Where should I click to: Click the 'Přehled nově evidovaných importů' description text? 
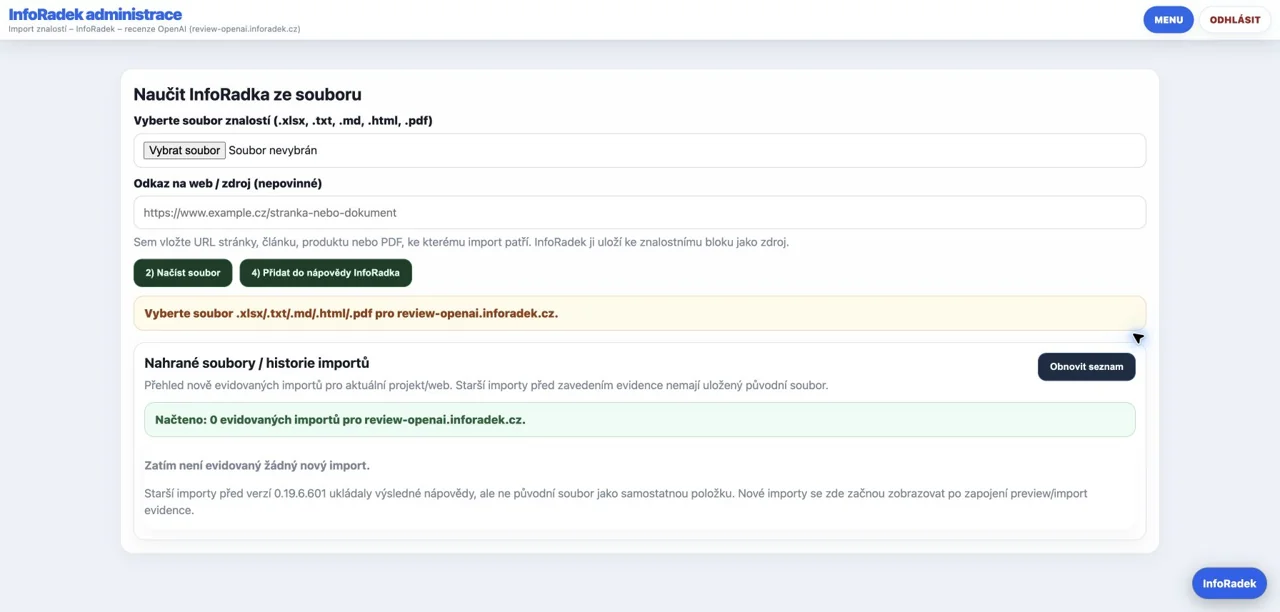(x=486, y=385)
